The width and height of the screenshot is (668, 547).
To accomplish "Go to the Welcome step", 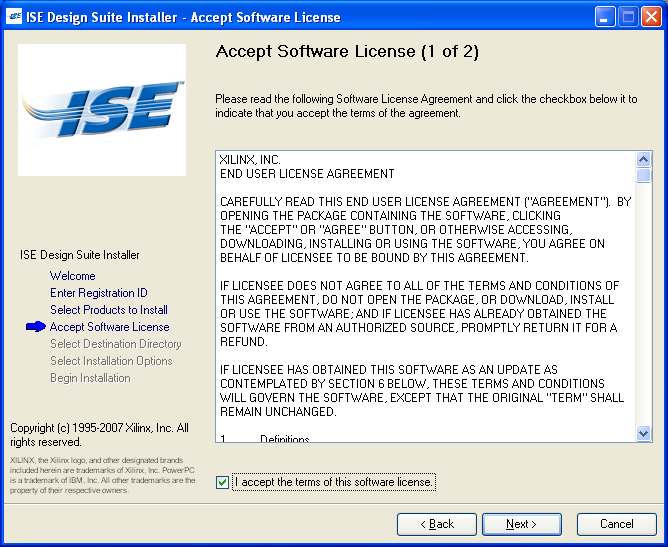I will coord(73,276).
